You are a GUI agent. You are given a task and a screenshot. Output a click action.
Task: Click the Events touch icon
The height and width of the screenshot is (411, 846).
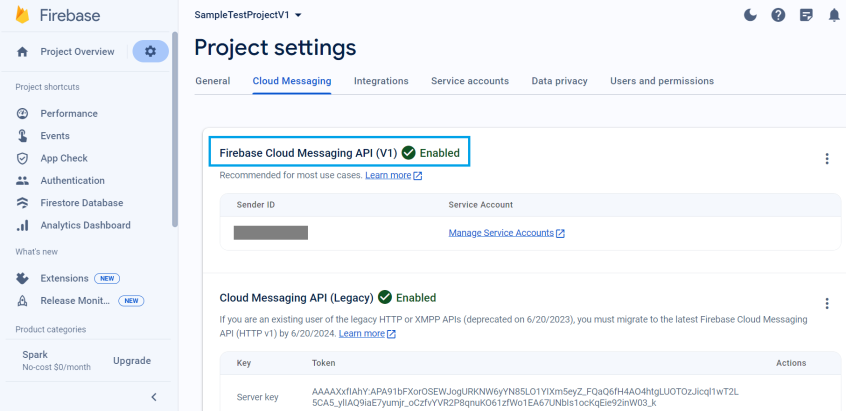[x=22, y=136]
